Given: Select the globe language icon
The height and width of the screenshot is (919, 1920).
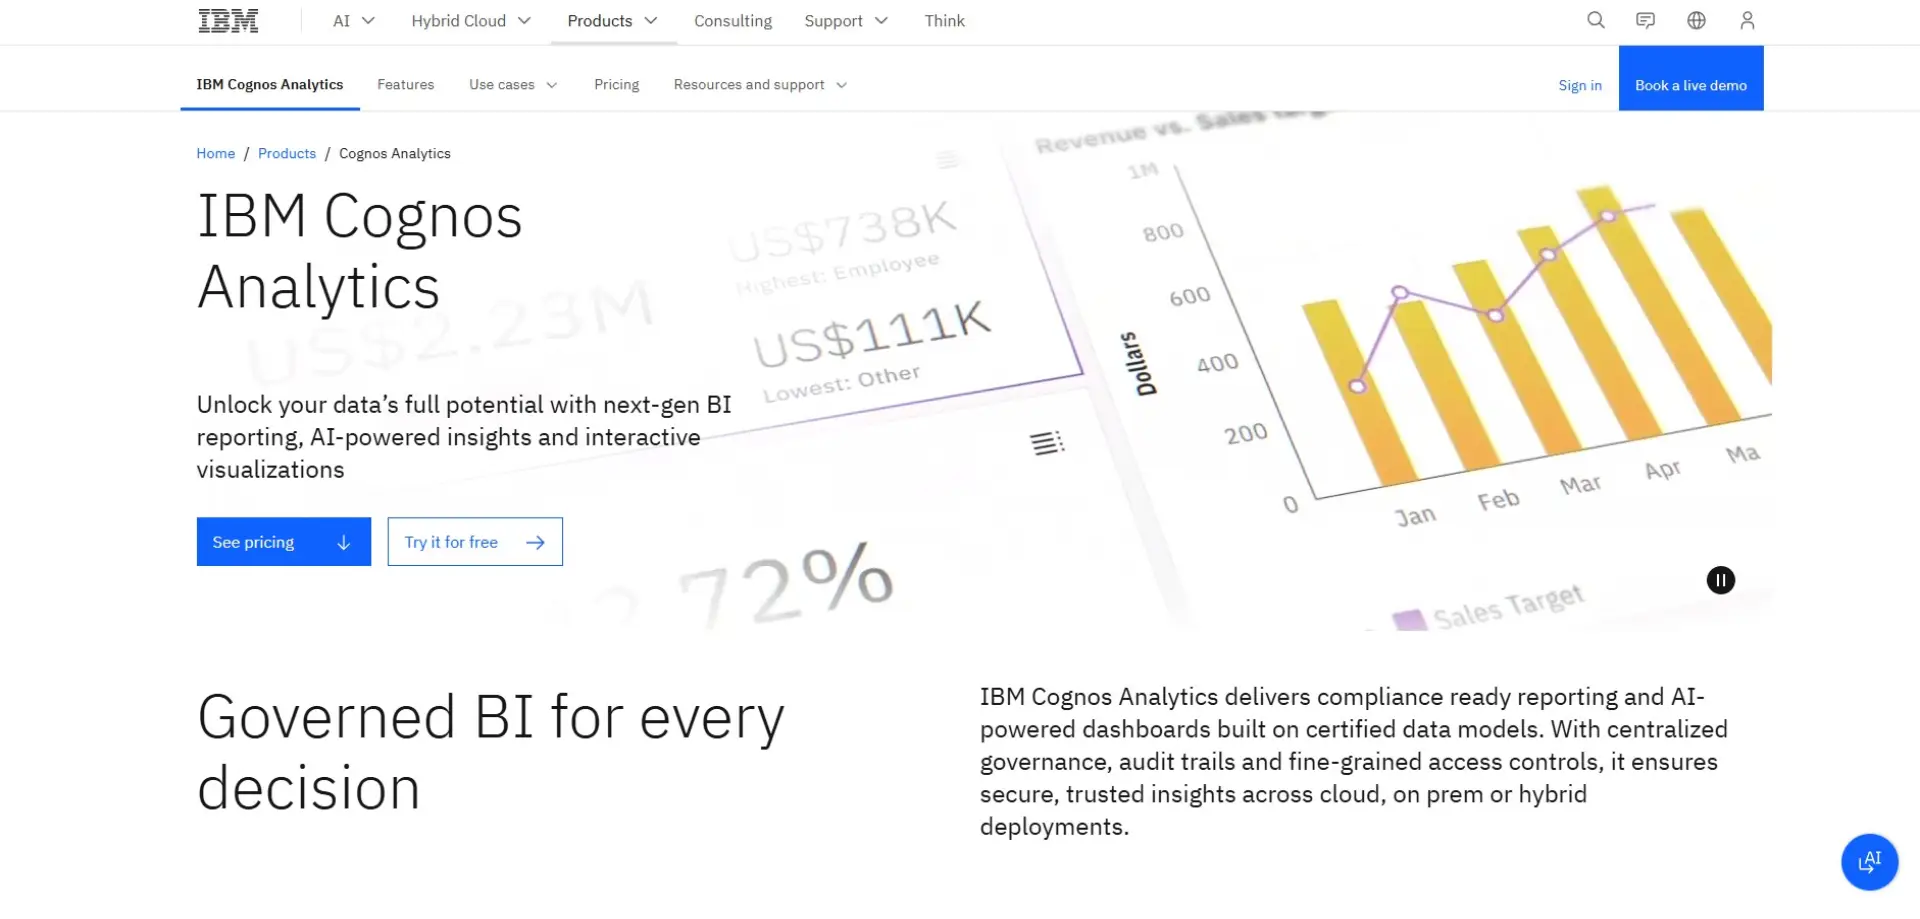Looking at the screenshot, I should (1696, 20).
